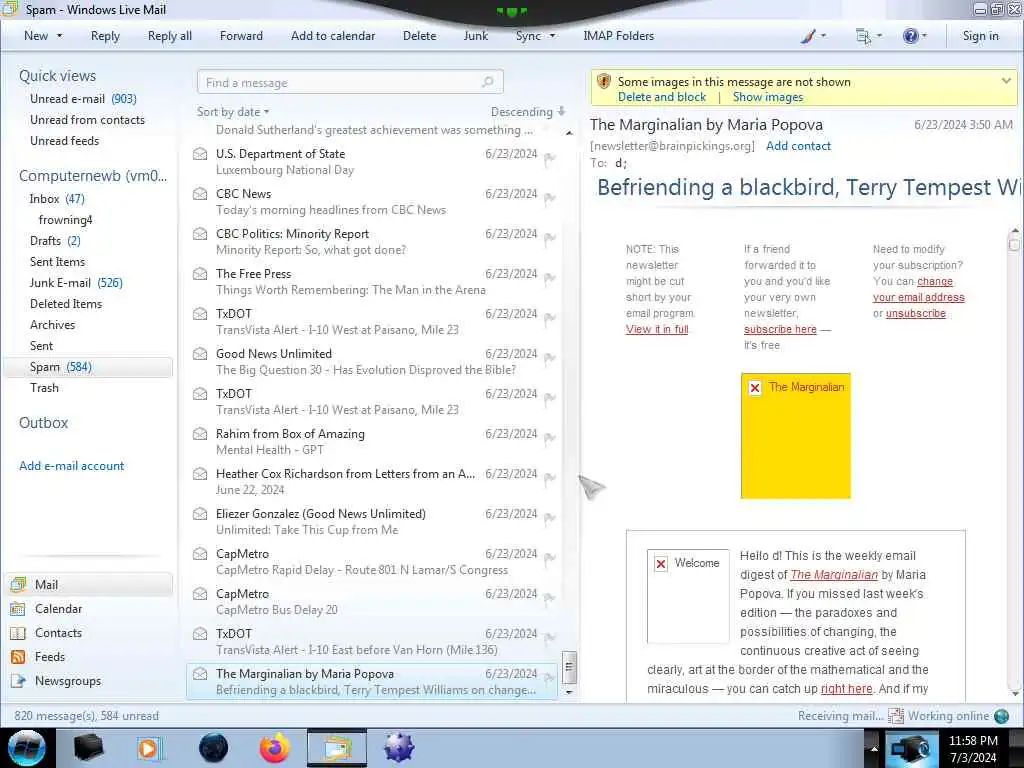Screen dimensions: 1024x768
Task: Collapse the Computernewb account header
Action: click(x=93, y=176)
